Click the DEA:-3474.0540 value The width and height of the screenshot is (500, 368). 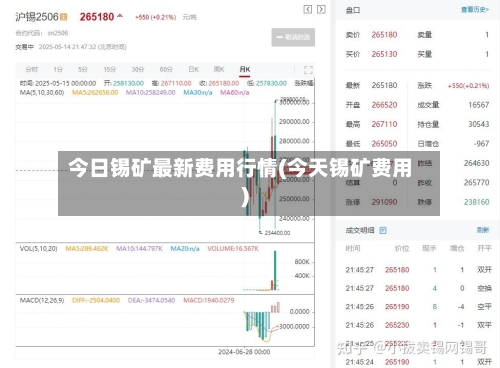click(151, 300)
